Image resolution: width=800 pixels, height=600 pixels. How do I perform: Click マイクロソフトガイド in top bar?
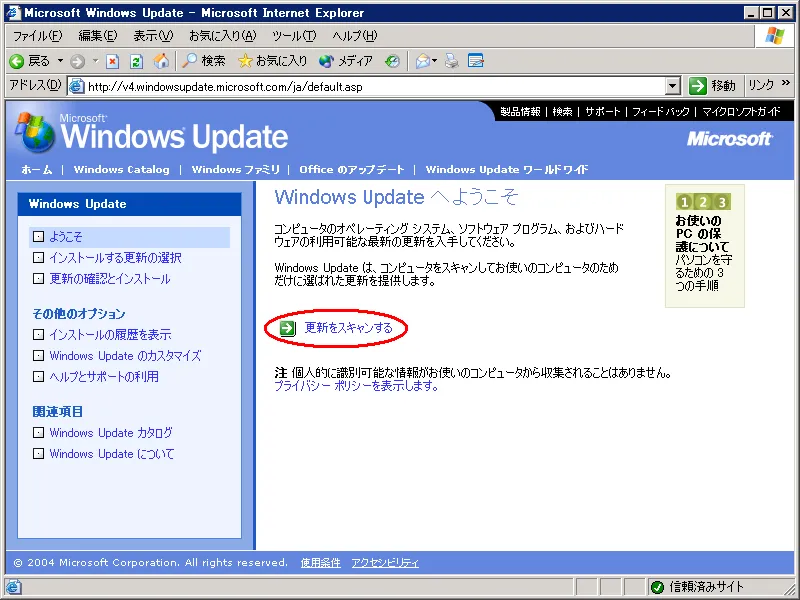click(741, 111)
